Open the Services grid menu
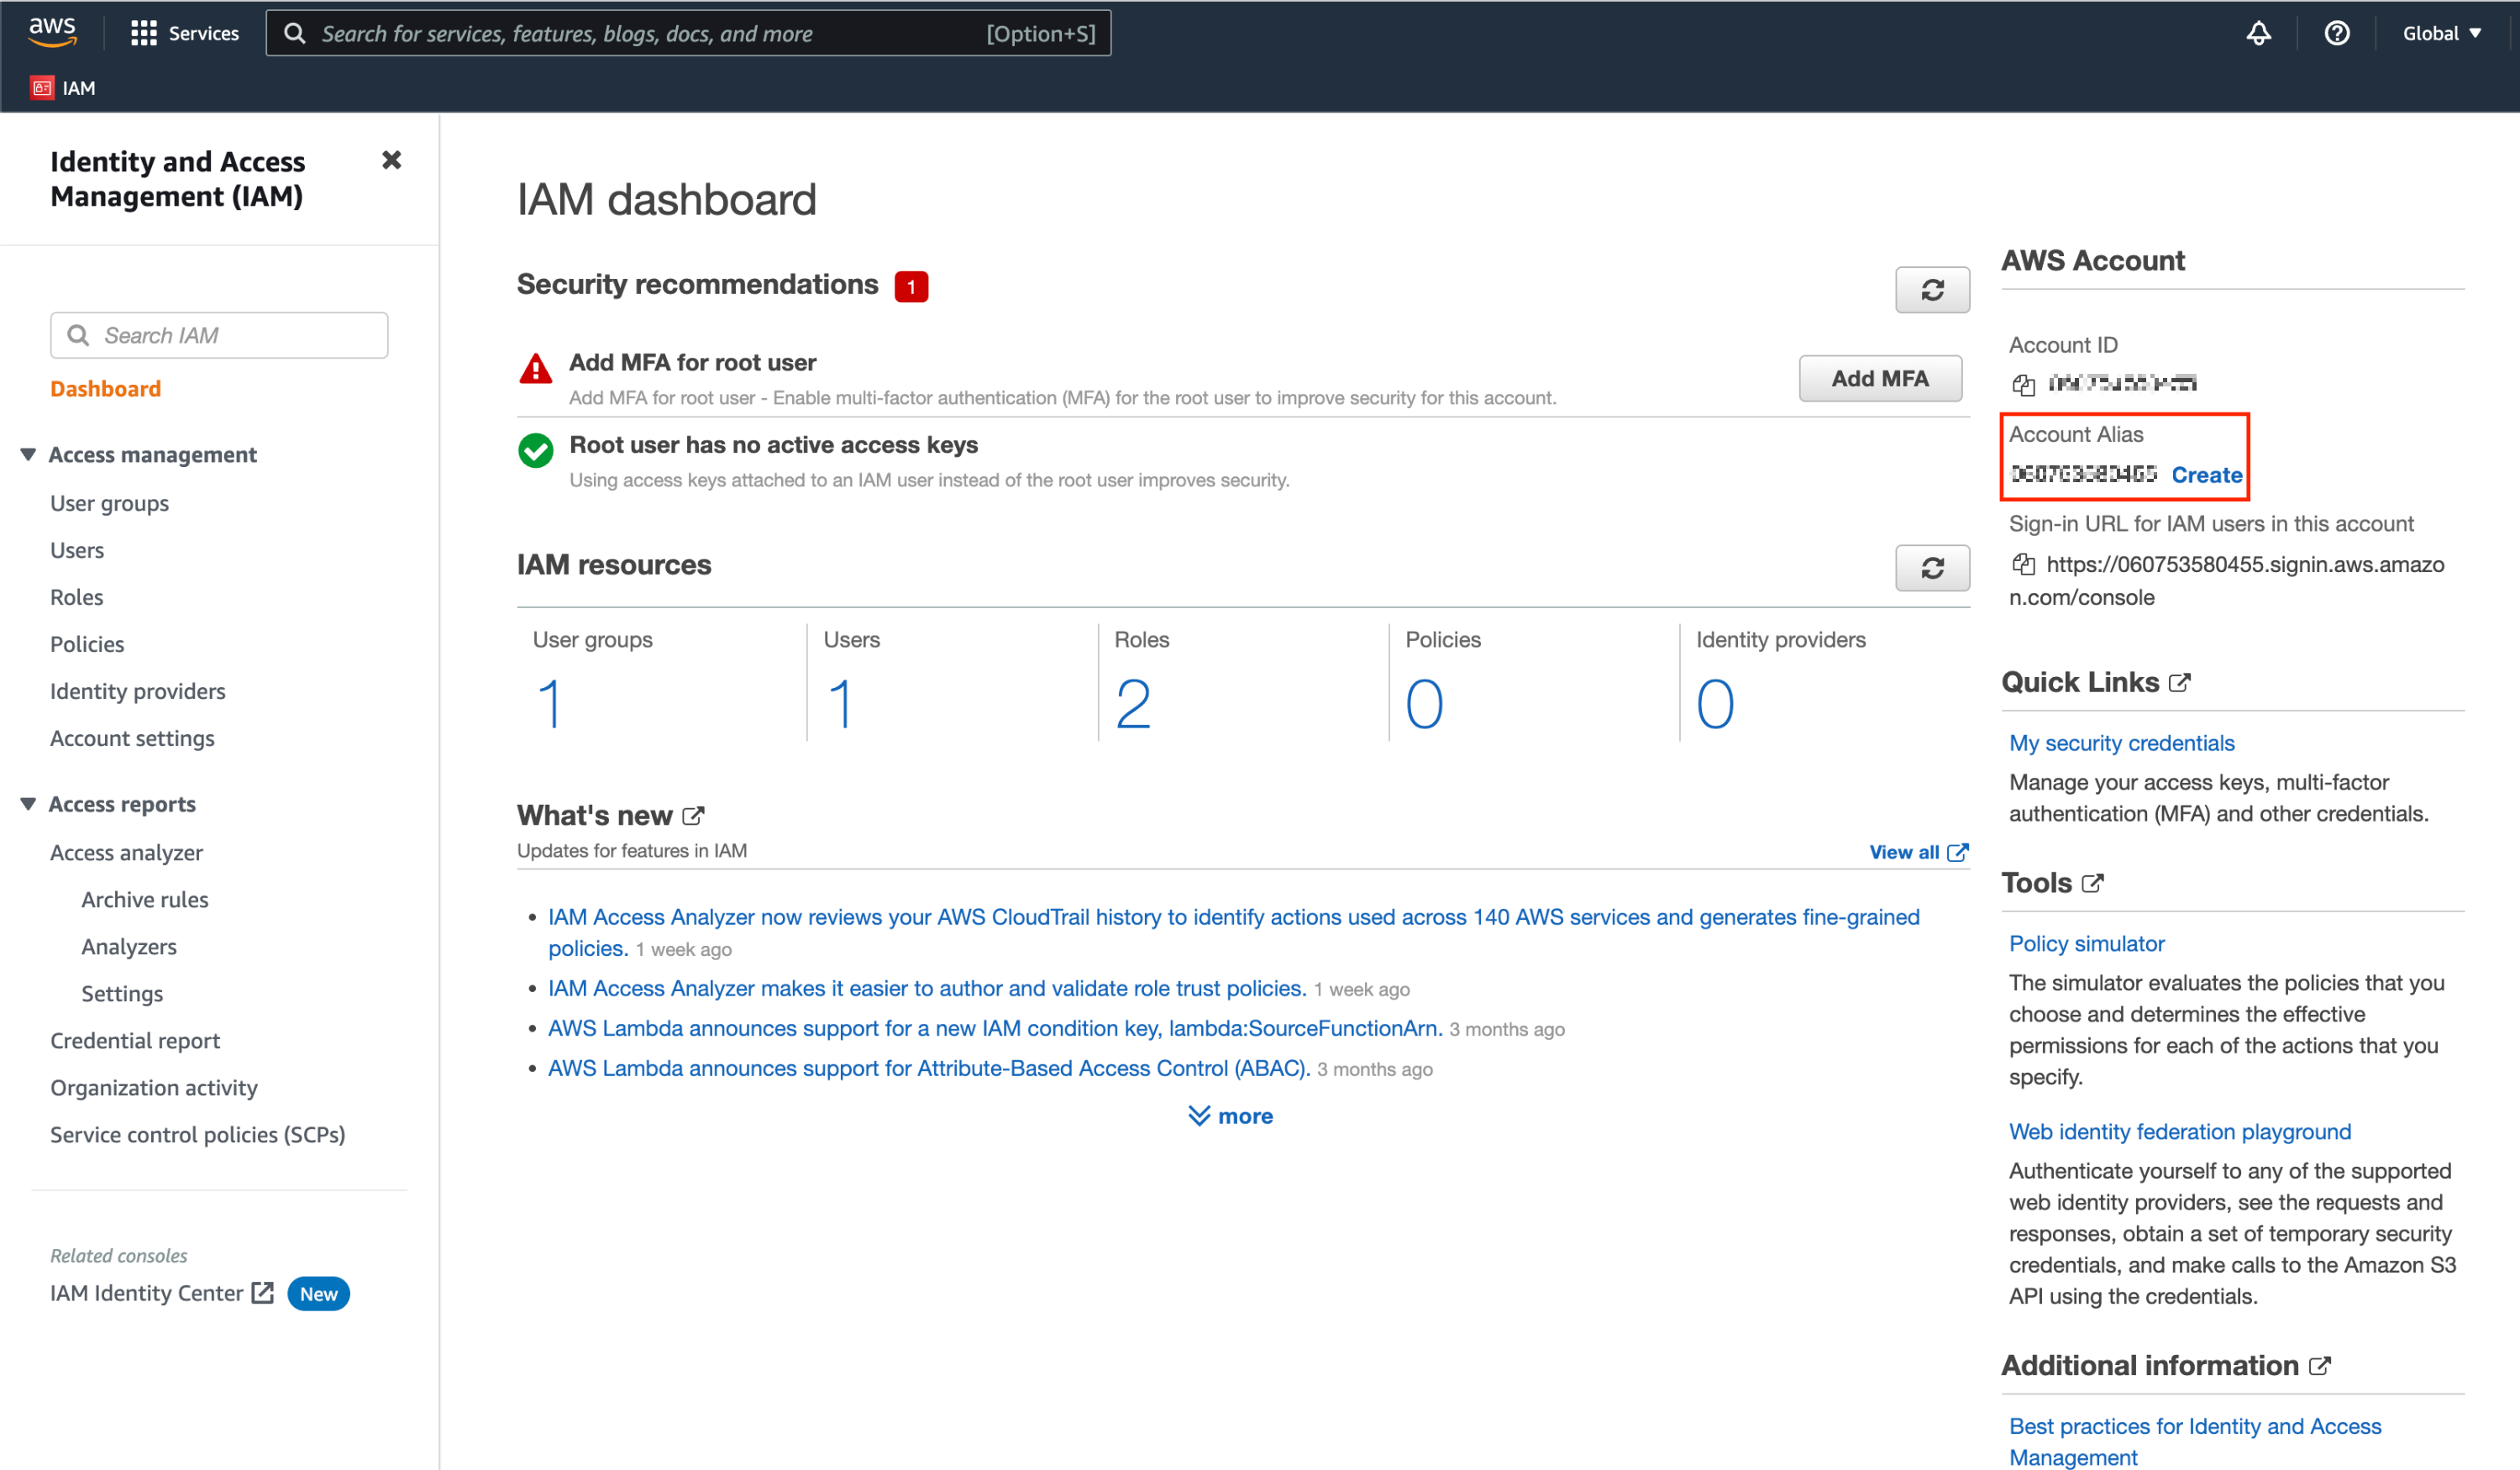 tap(143, 33)
